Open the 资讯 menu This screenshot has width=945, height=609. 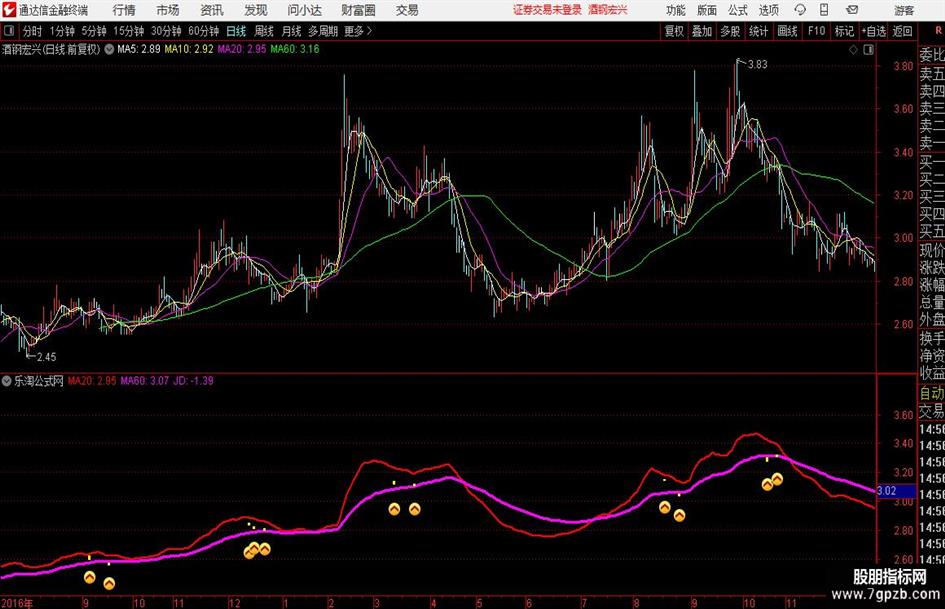(212, 10)
